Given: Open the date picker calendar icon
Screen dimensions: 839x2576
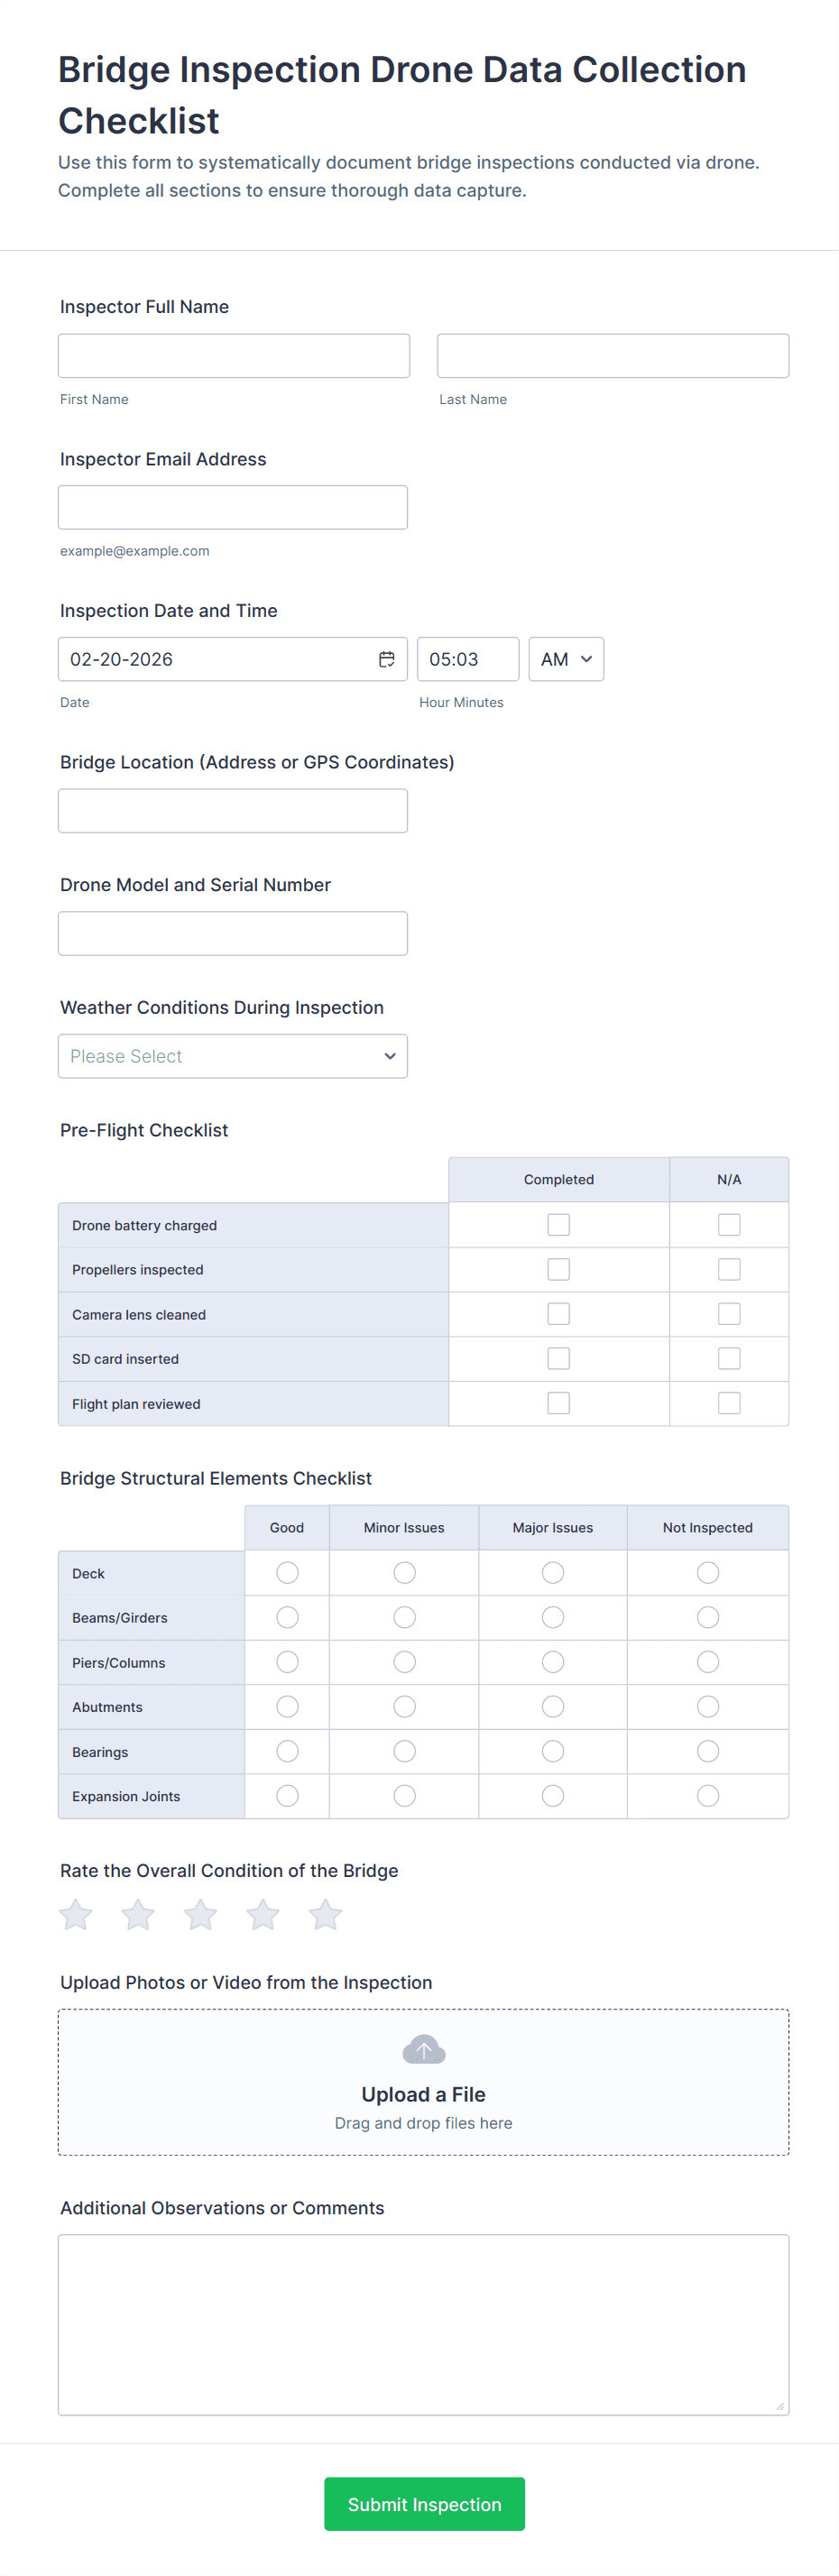Looking at the screenshot, I should (x=386, y=659).
